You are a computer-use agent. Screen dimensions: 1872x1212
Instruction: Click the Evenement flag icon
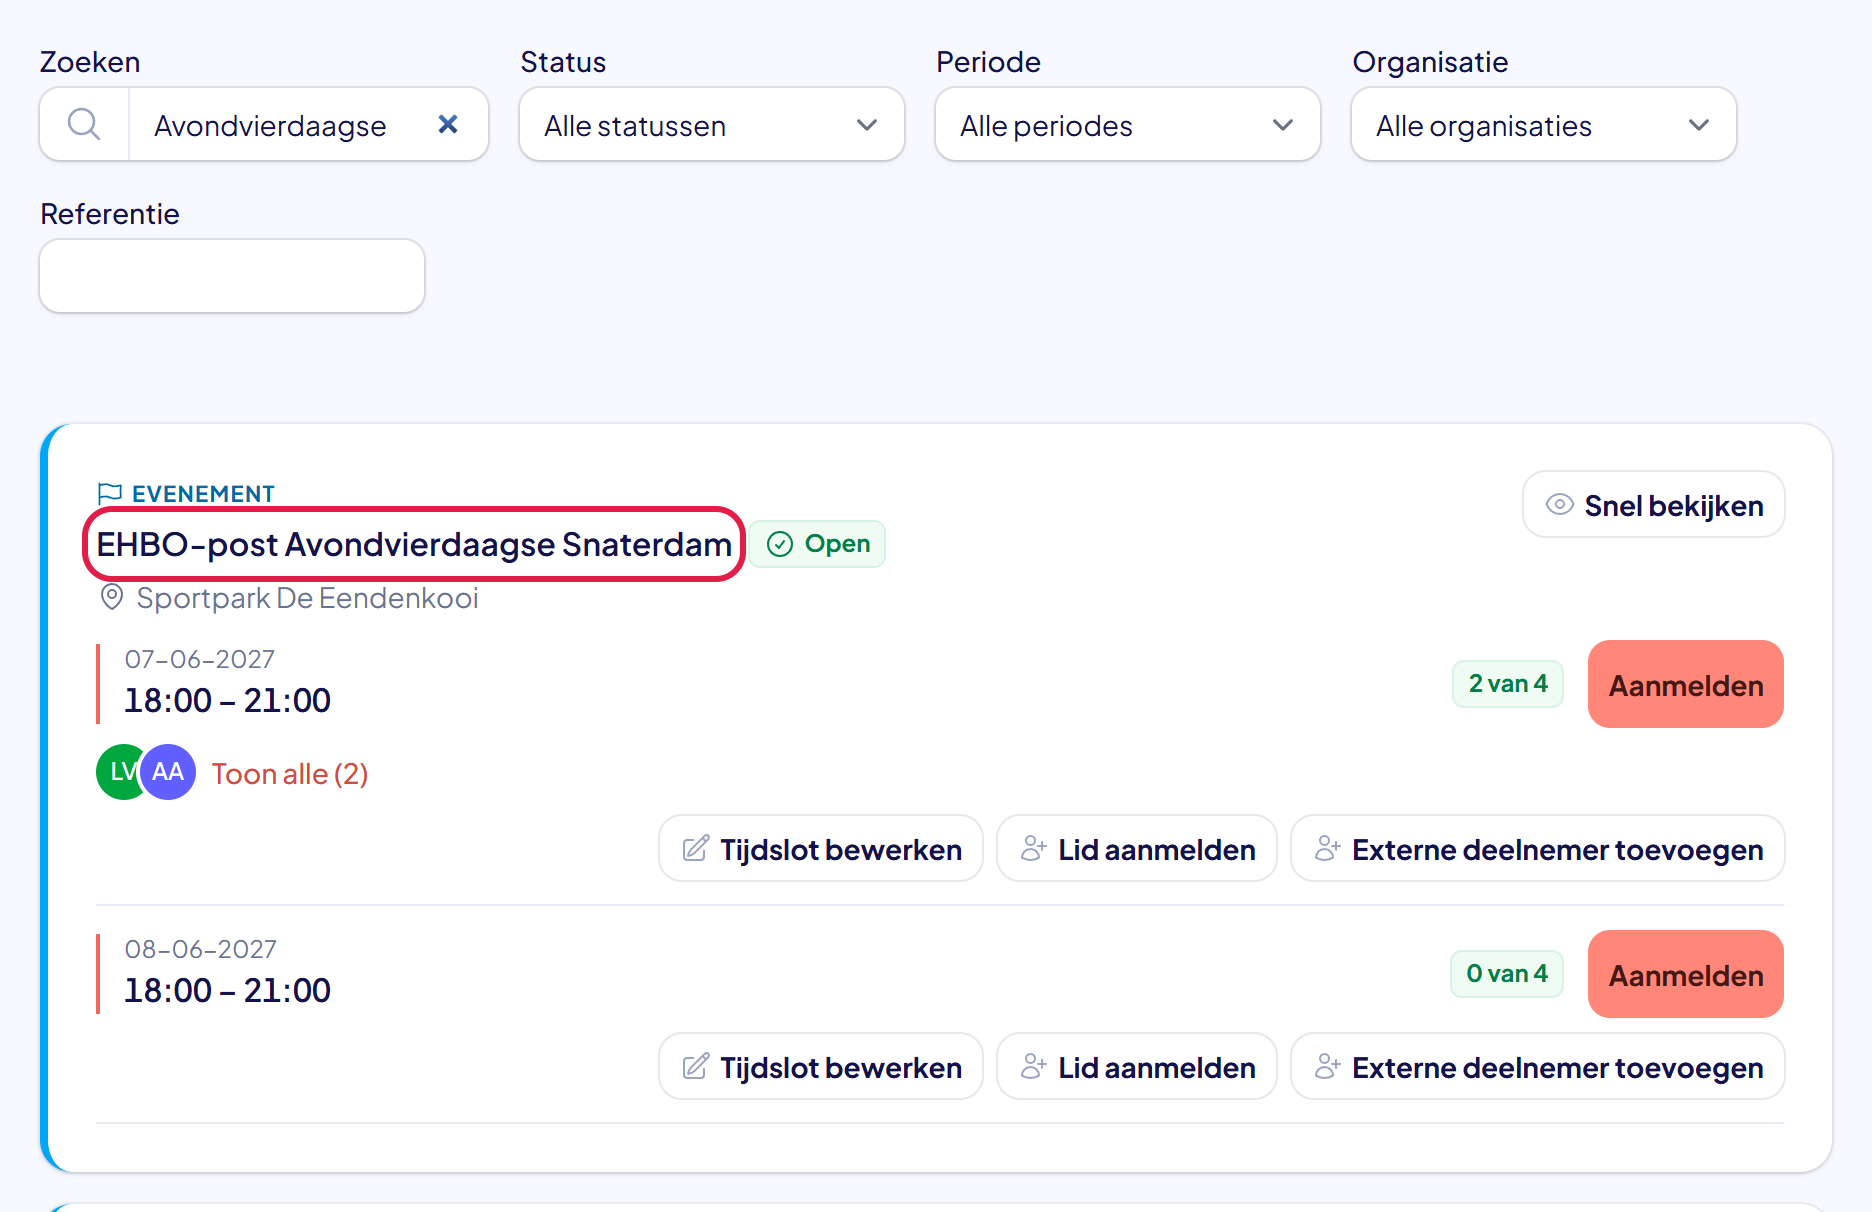[x=110, y=493]
